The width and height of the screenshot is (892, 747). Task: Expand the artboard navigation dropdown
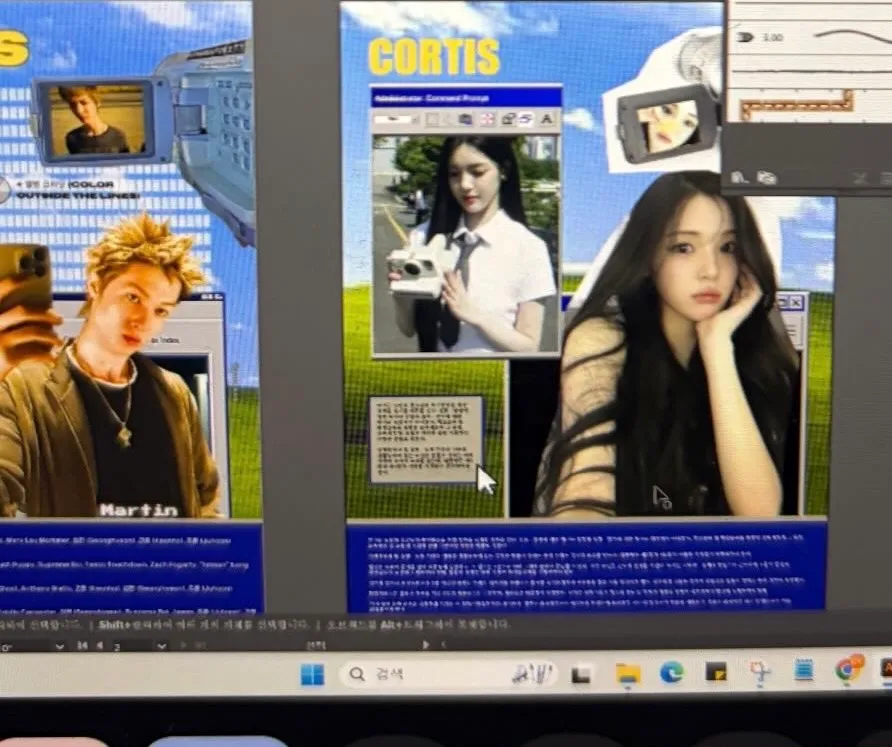coord(162,646)
